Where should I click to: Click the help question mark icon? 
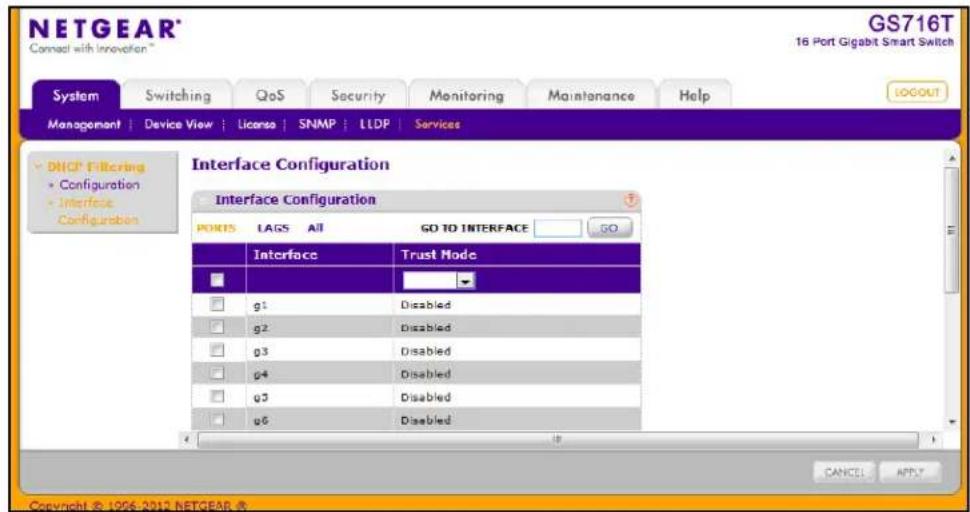point(631,200)
